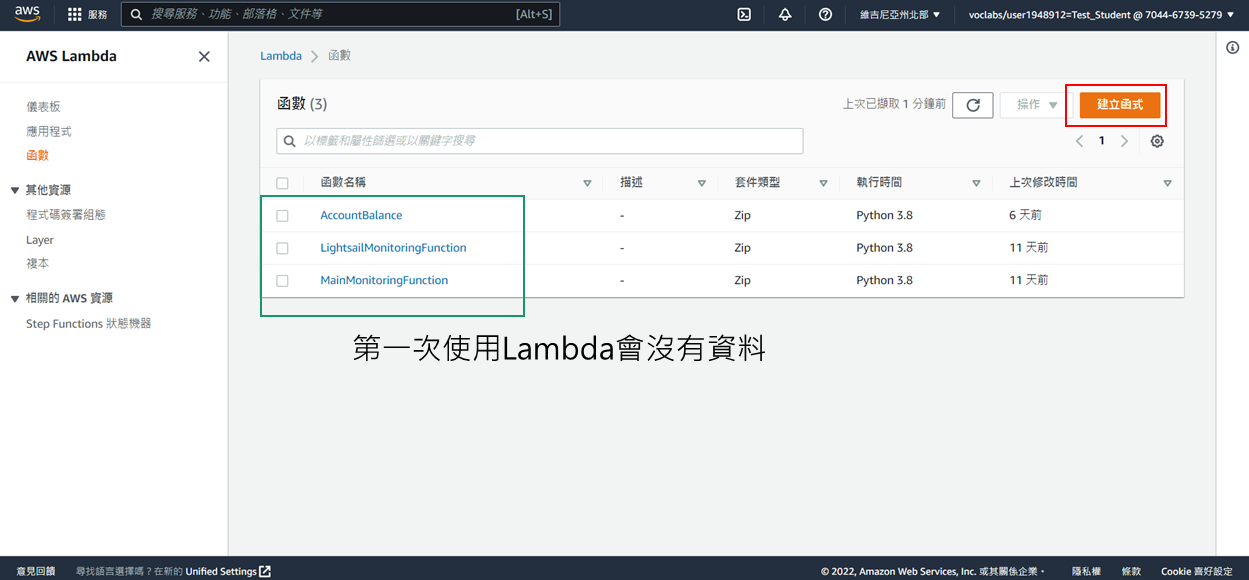1249x580 pixels.
Task: Launch CloudShell terminal icon
Action: [744, 15]
